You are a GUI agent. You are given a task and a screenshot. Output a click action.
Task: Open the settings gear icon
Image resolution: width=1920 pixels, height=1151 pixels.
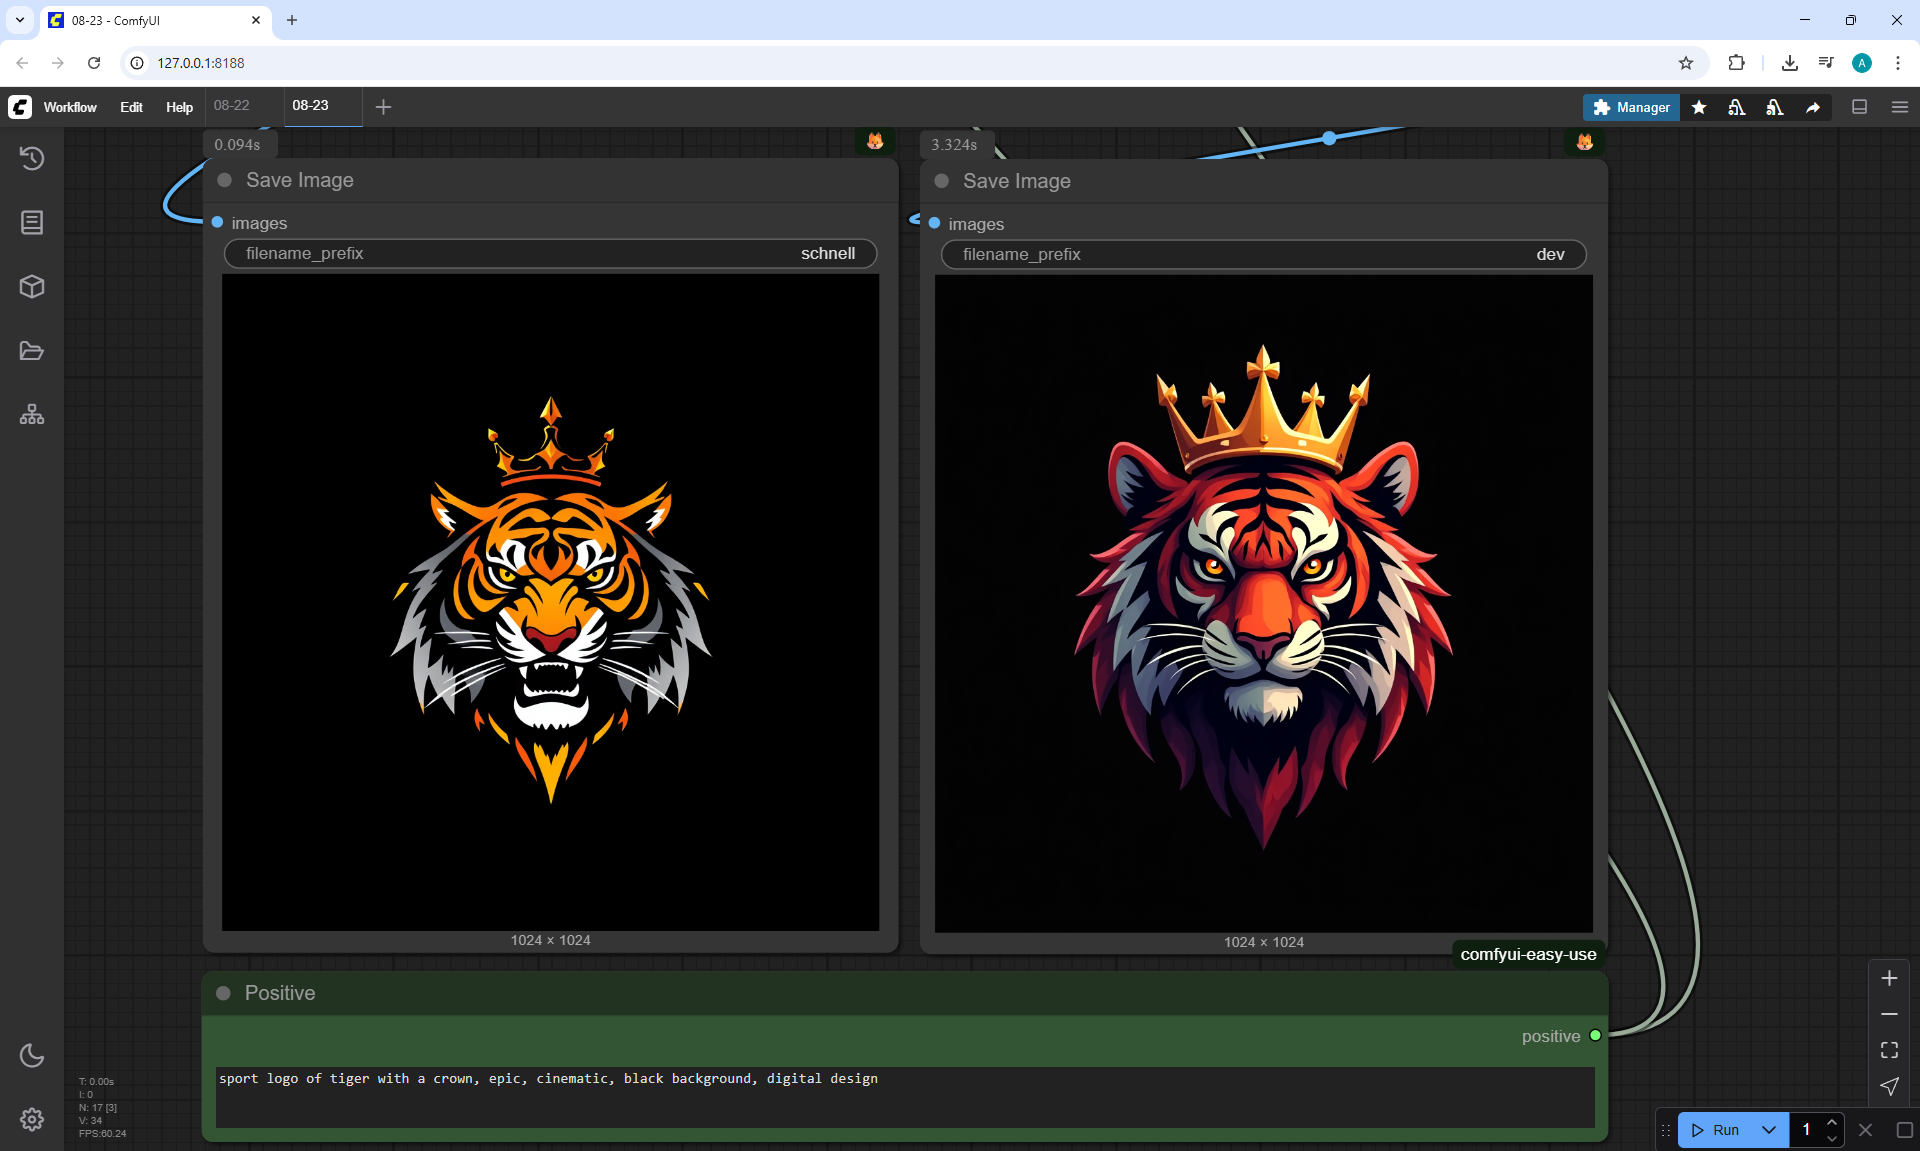coord(32,1119)
